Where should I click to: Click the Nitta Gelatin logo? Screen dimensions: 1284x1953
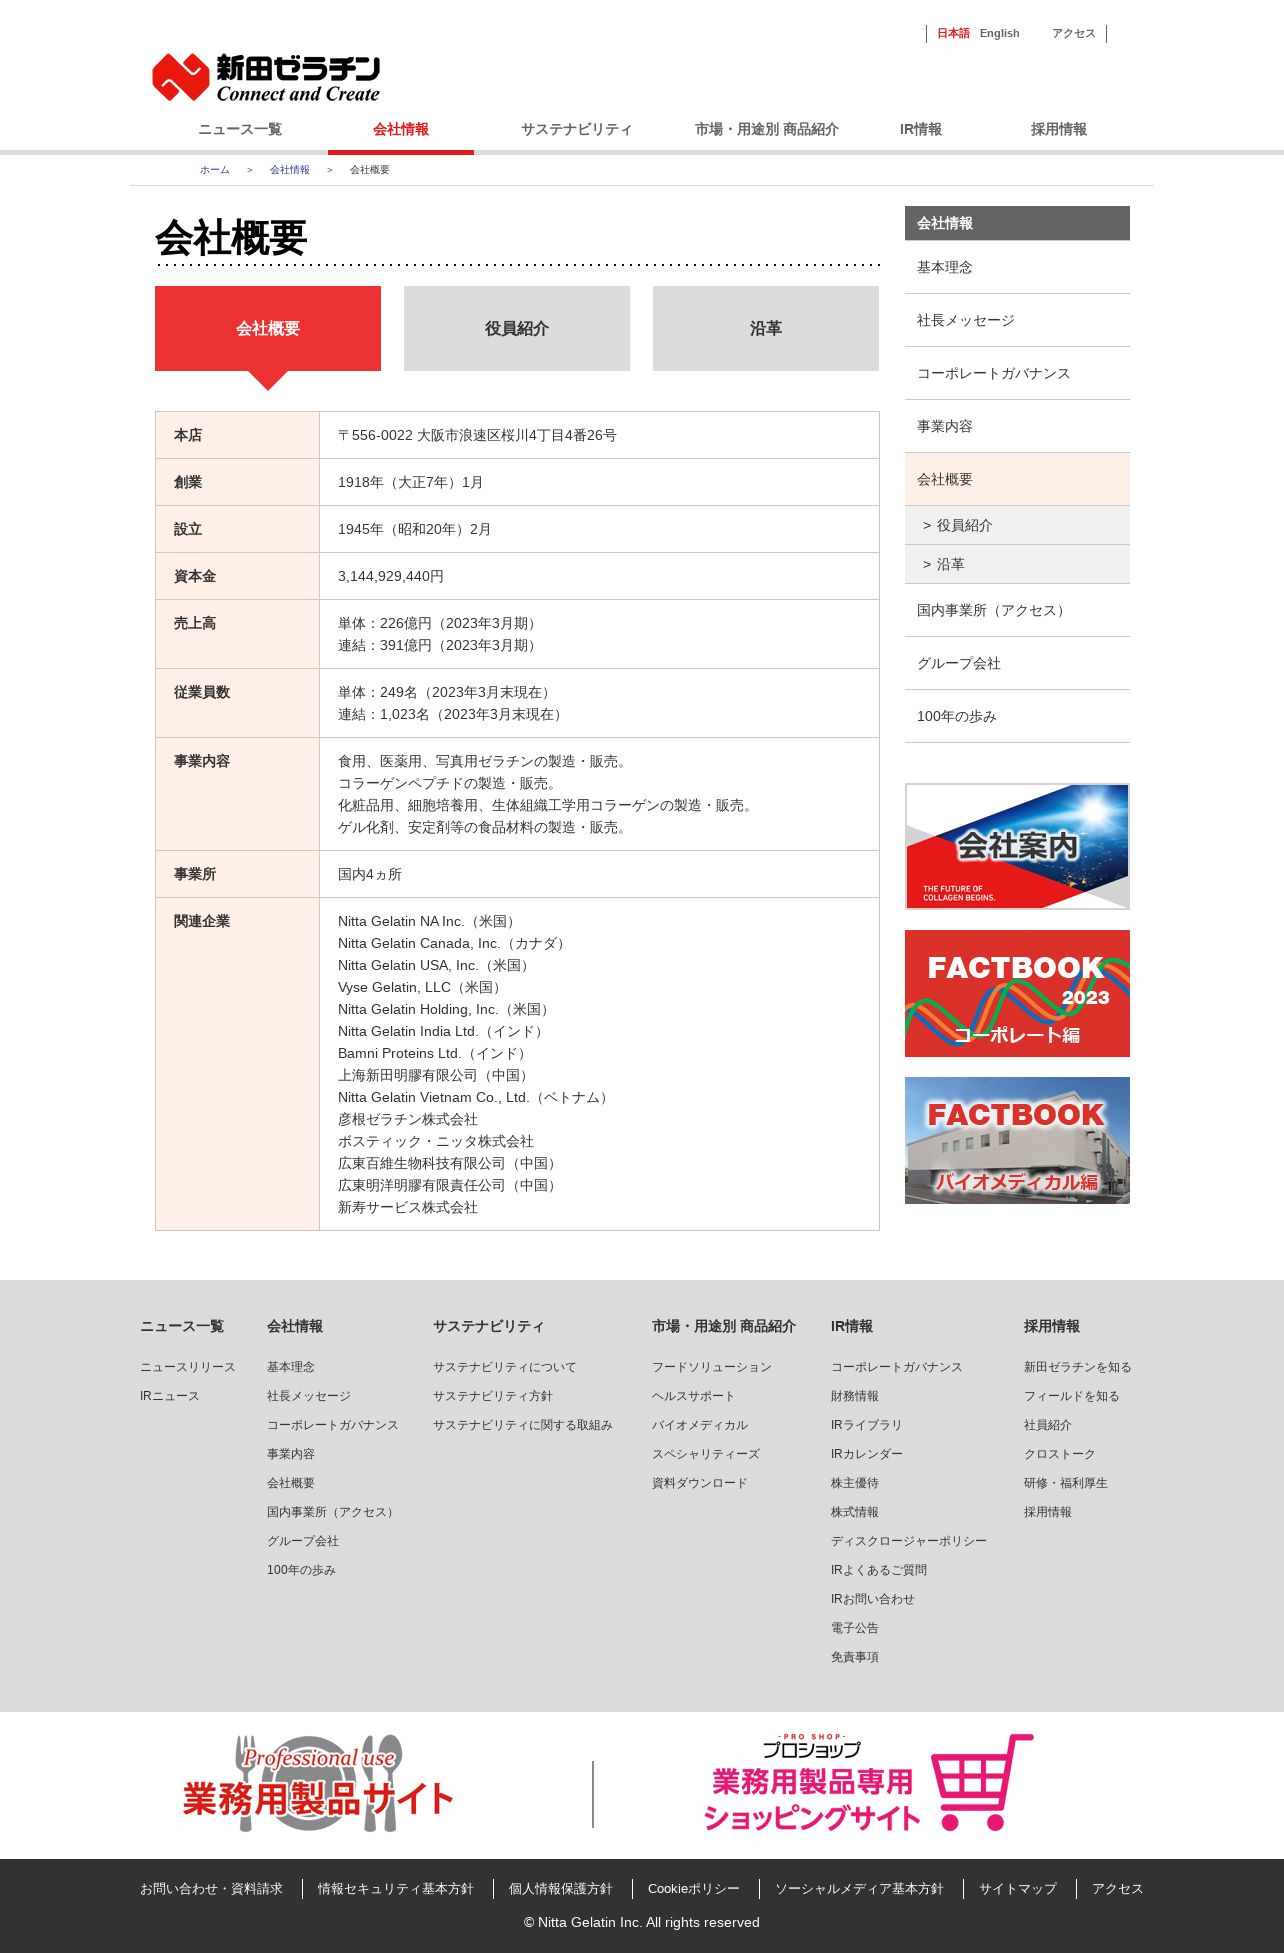point(266,78)
